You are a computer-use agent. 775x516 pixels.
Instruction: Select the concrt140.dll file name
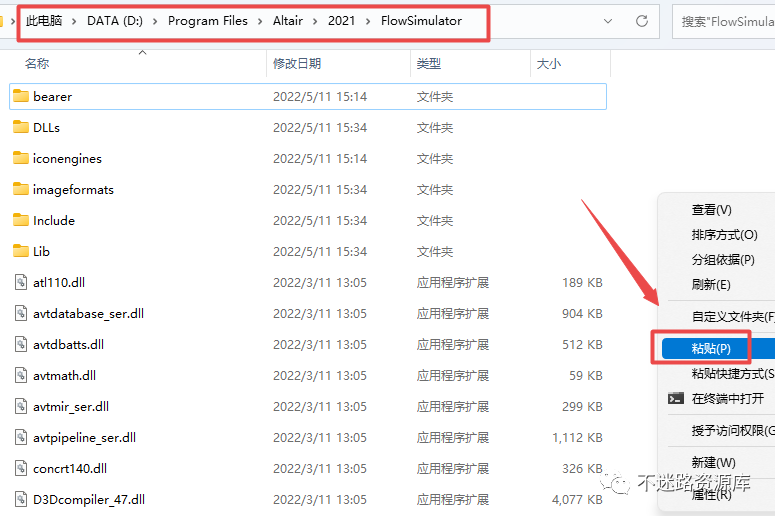click(70, 469)
